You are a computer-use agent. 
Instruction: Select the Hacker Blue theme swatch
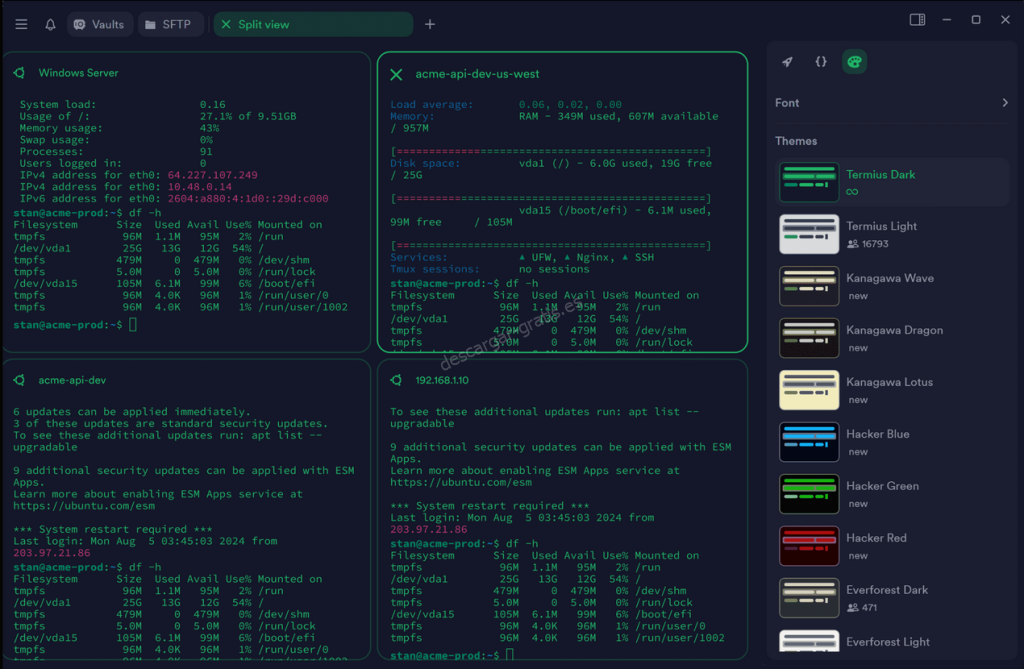(809, 441)
